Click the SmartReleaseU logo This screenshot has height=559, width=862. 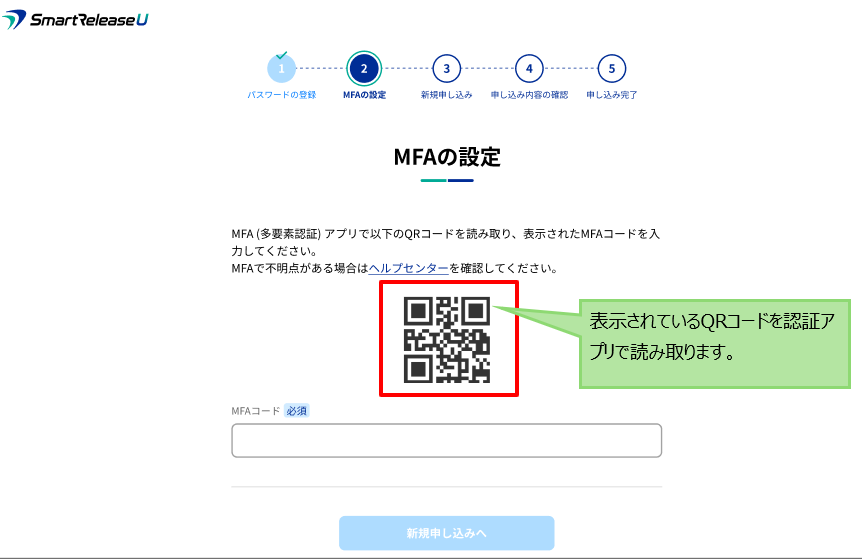(x=76, y=20)
